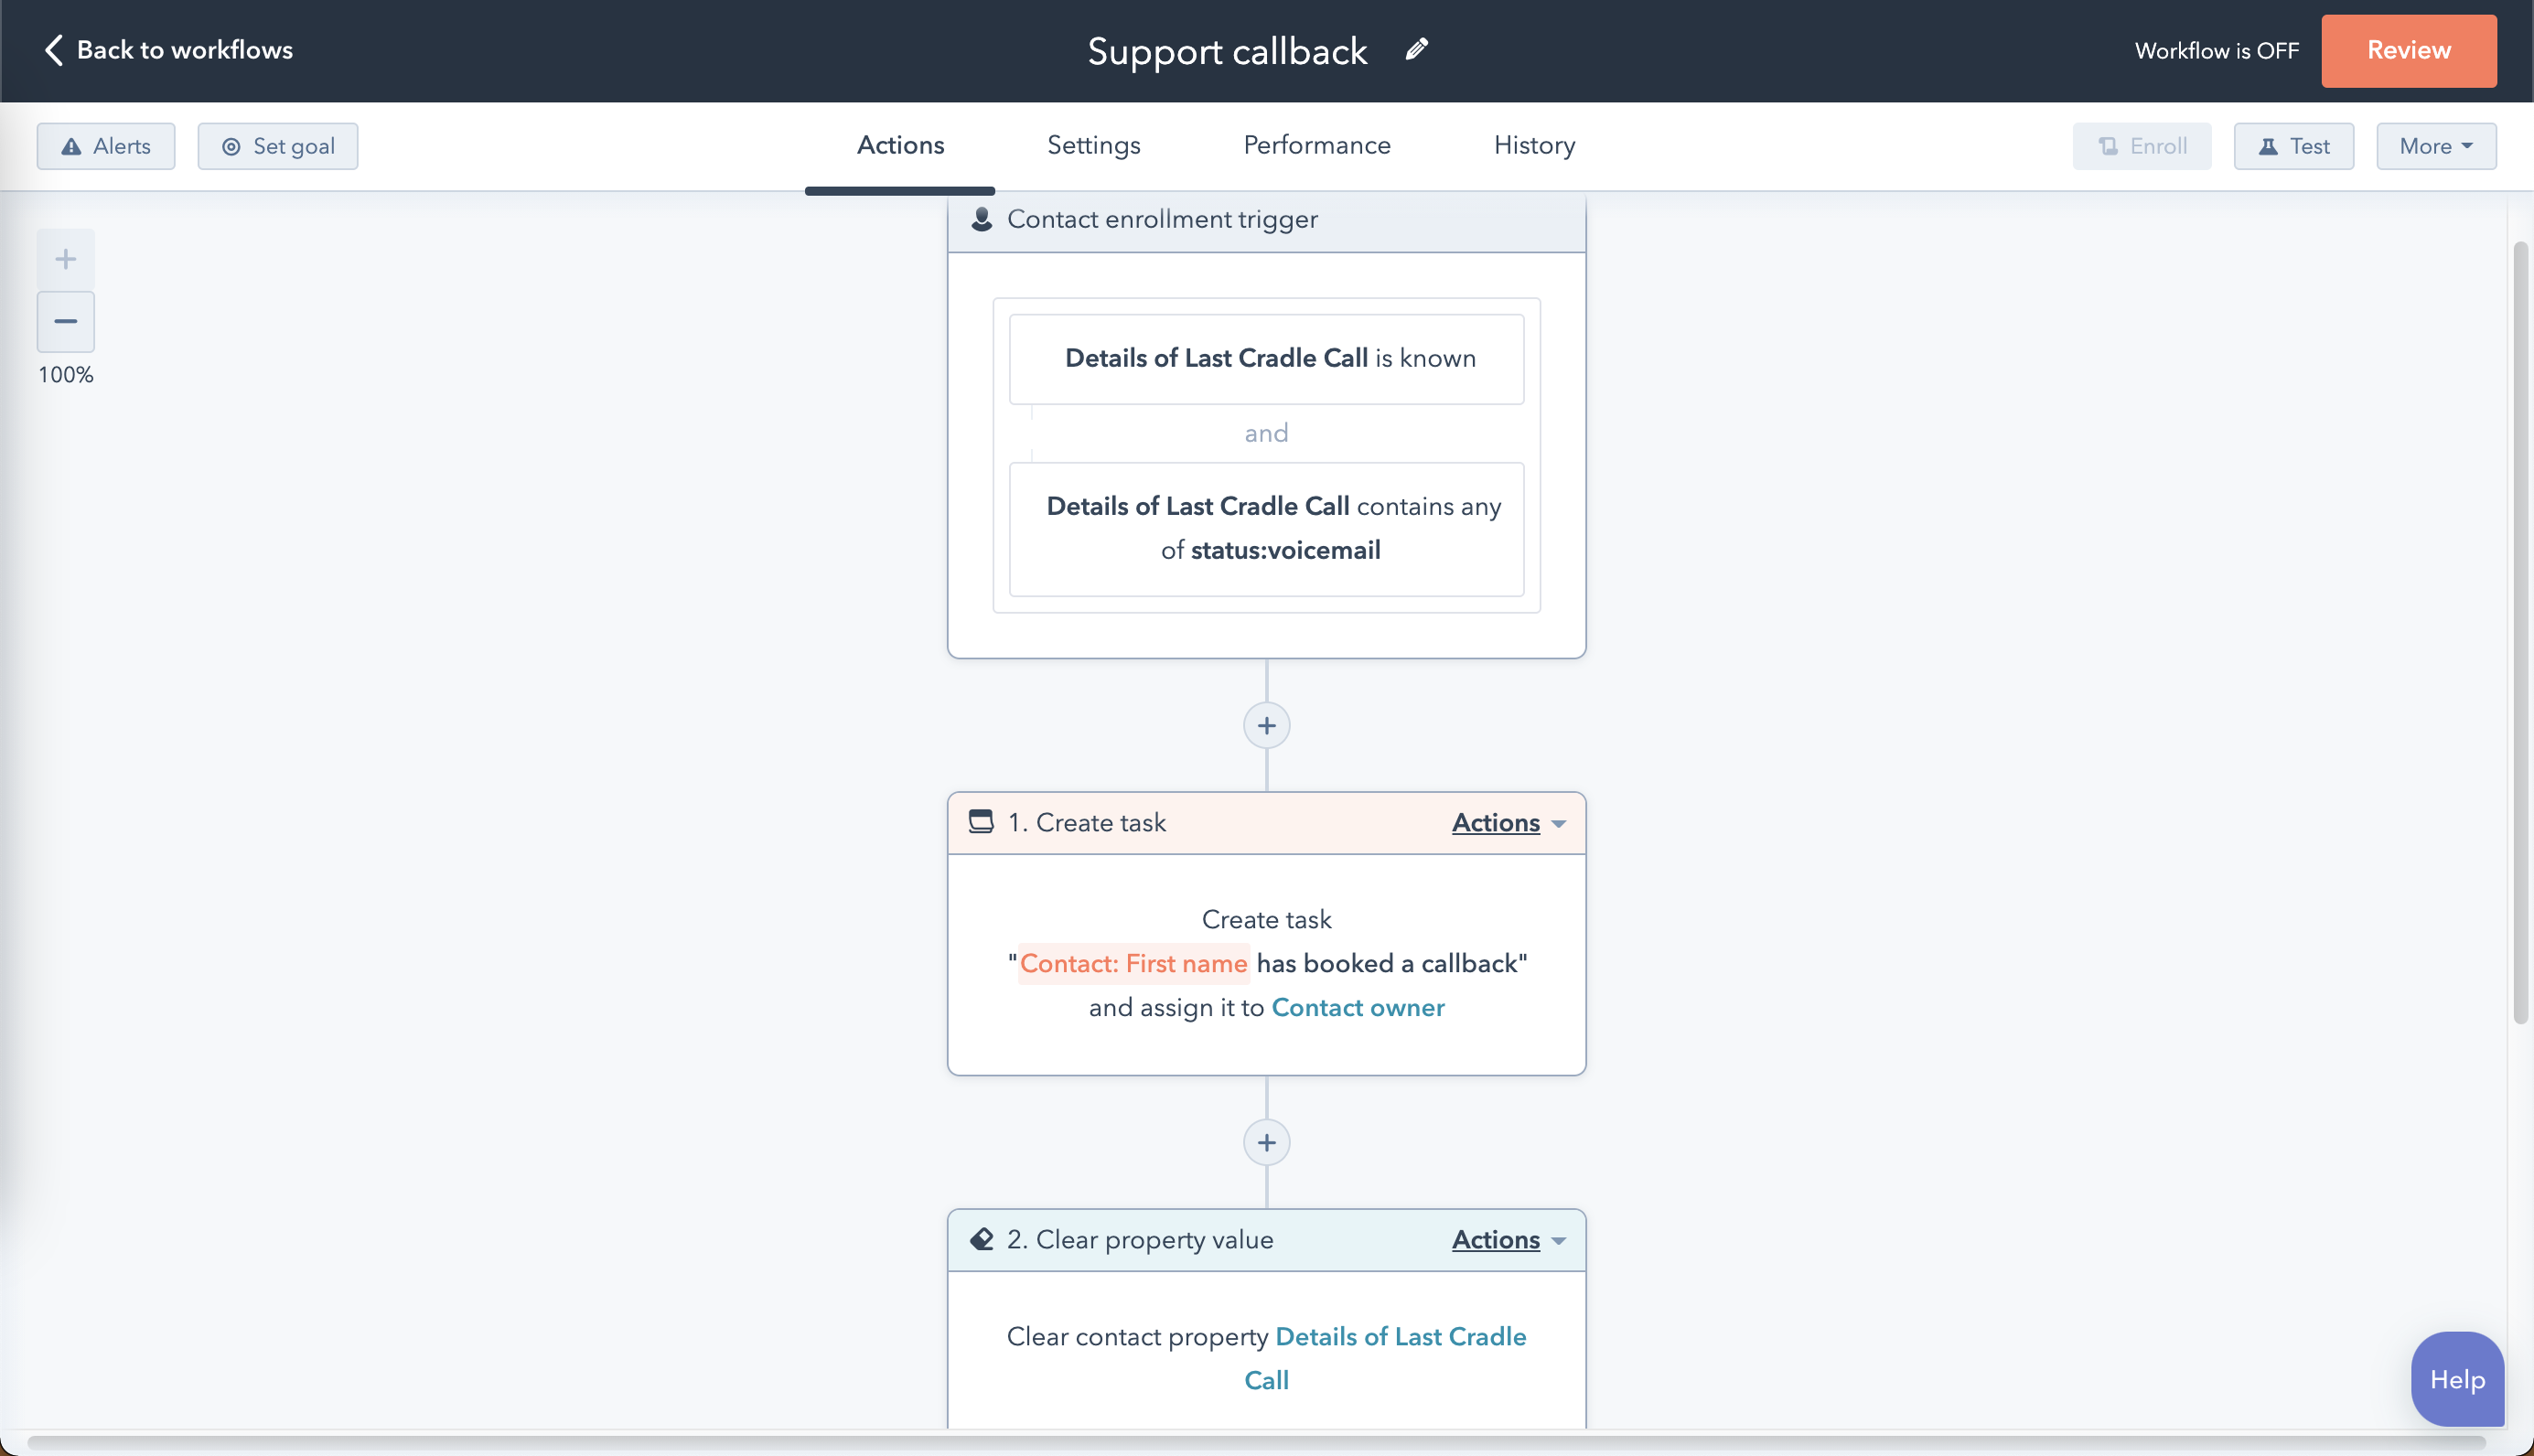Click the contact enrollment trigger person icon
Viewport: 2534px width, 1456px height.
coord(981,219)
